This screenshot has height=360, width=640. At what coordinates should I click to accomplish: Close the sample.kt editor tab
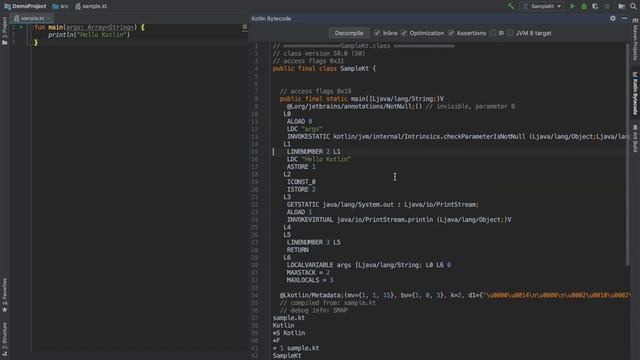coord(49,18)
